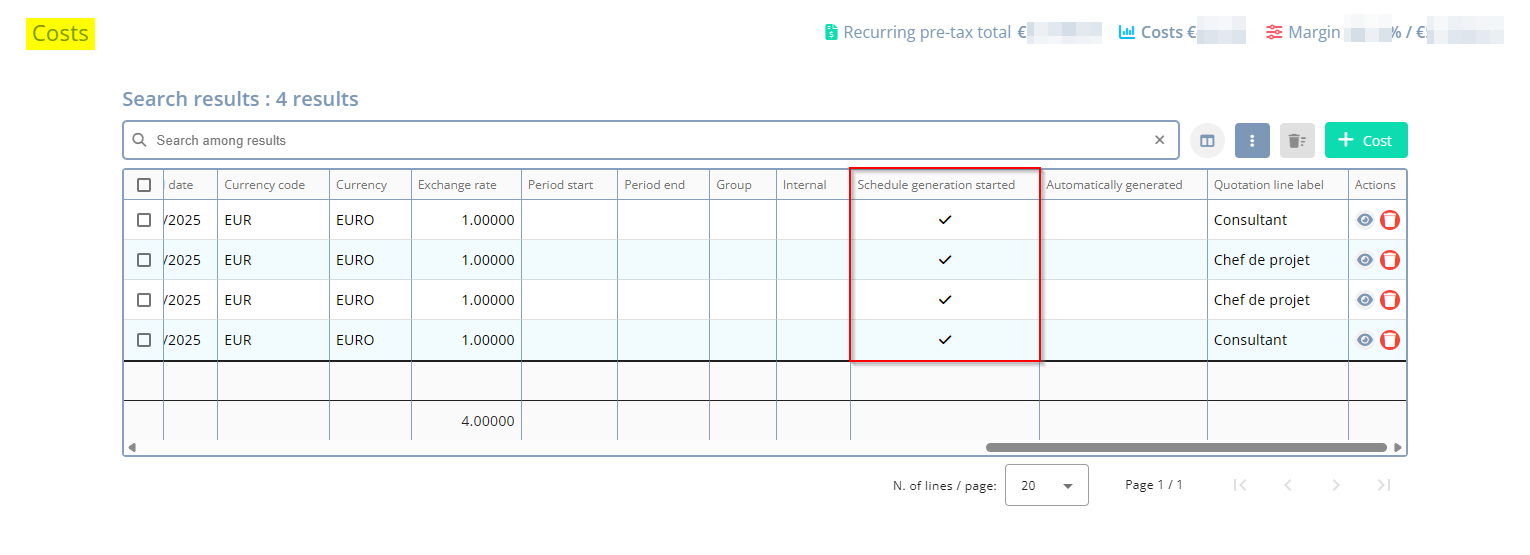The height and width of the screenshot is (555, 1530).
Task: Open the lines per page dropdown
Action: (x=1046, y=485)
